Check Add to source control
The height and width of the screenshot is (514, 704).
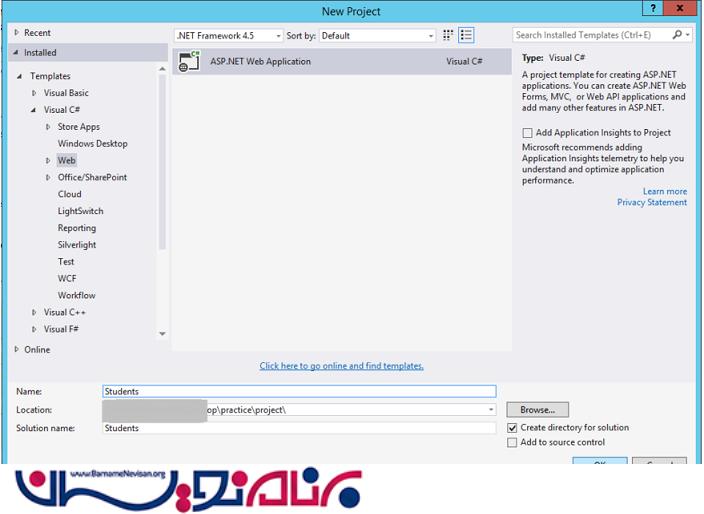[x=513, y=442]
